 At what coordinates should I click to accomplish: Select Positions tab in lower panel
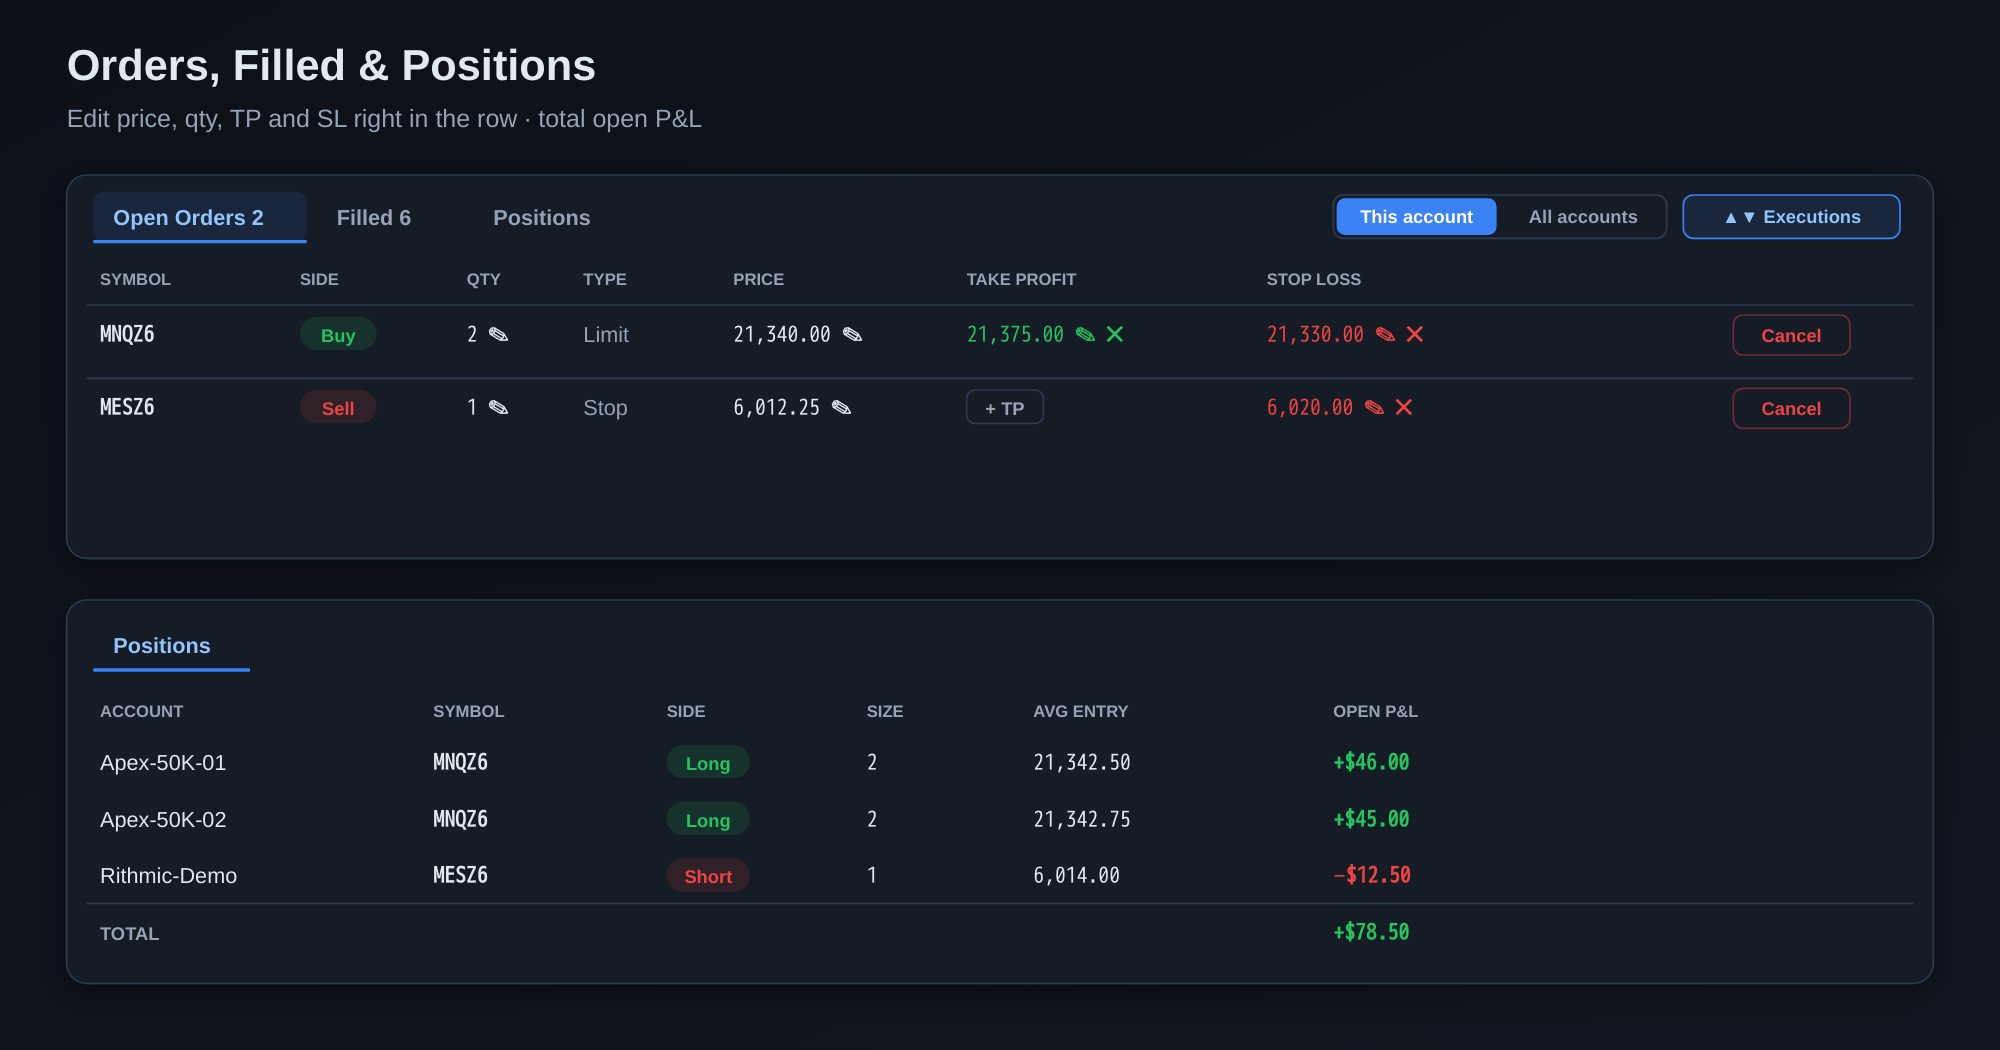click(x=171, y=646)
